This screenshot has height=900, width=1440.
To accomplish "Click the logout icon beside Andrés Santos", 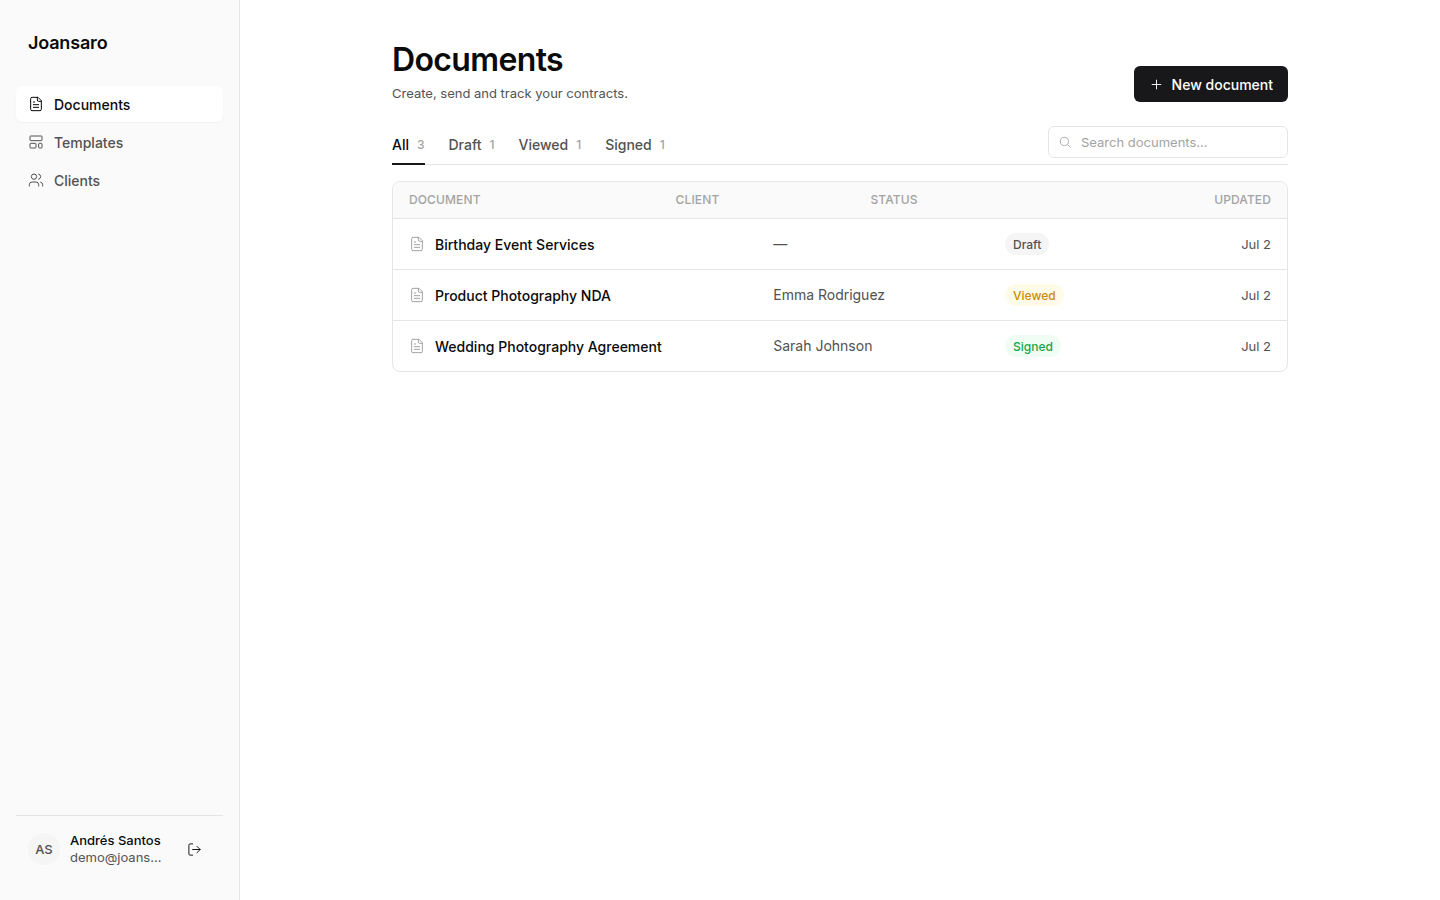I will (195, 849).
